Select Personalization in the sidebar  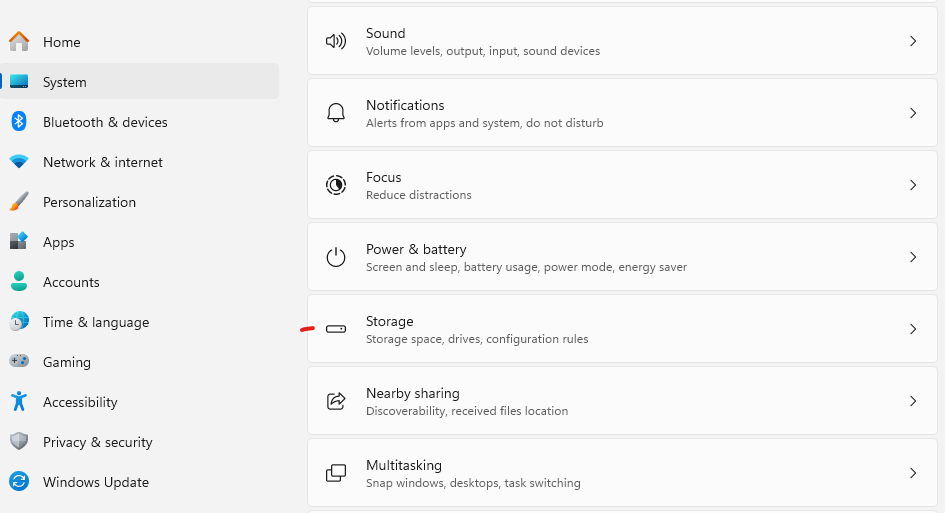pos(88,202)
